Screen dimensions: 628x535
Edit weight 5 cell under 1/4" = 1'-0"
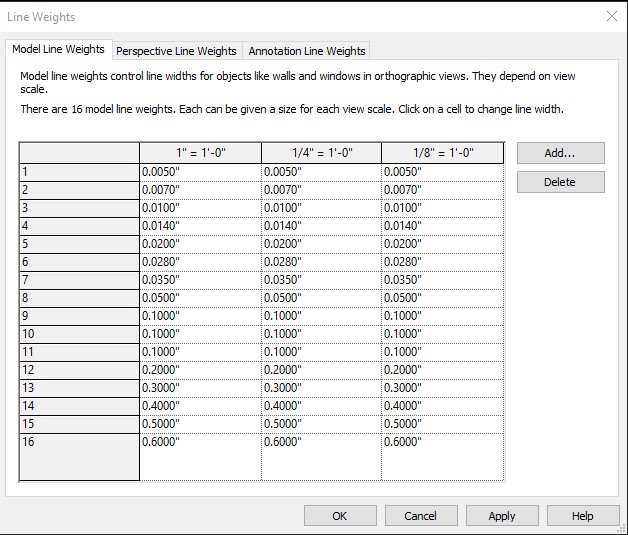click(322, 244)
